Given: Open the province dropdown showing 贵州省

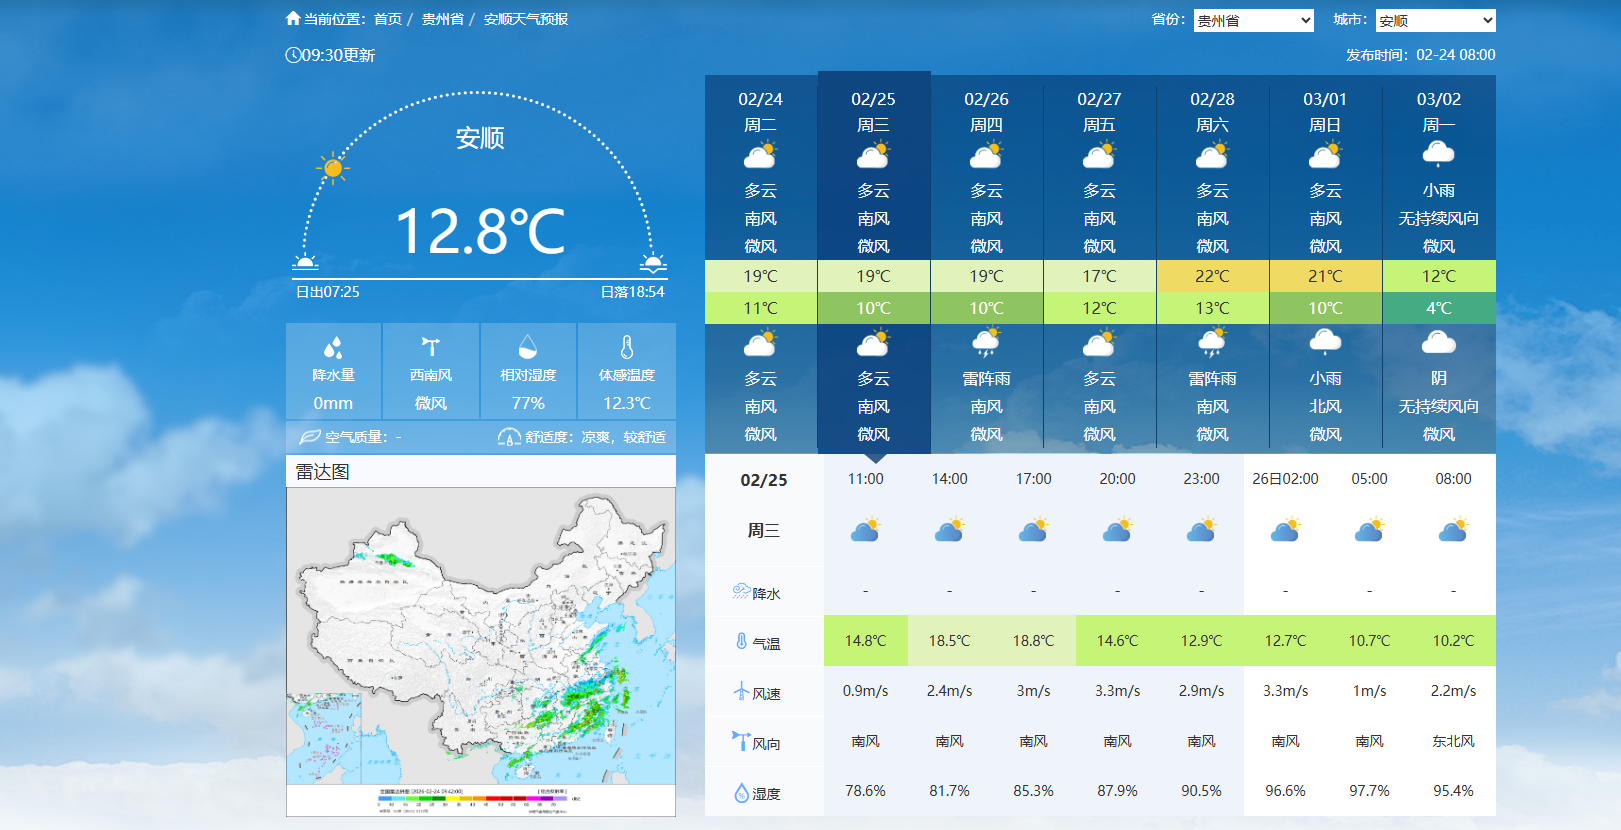Looking at the screenshot, I should pyautogui.click(x=1253, y=20).
